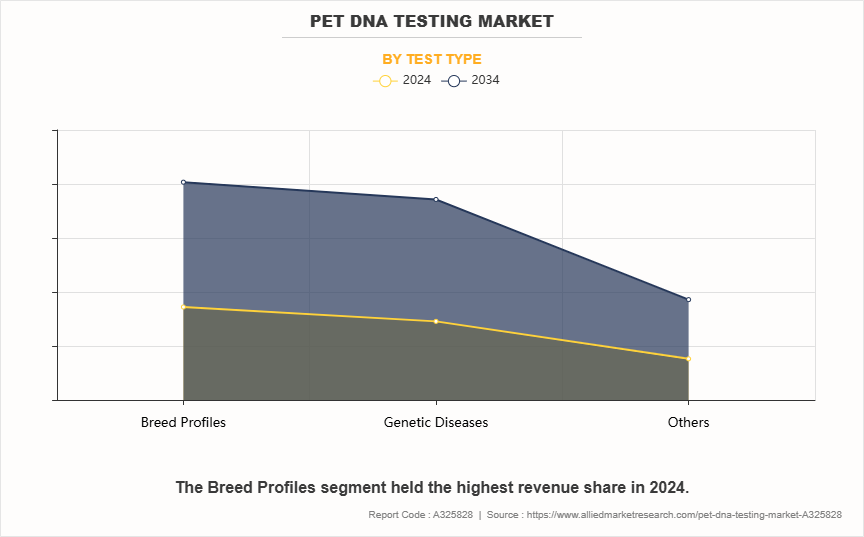Select the 2034 data point for Others
Screen dimensions: 864x537
(688, 299)
